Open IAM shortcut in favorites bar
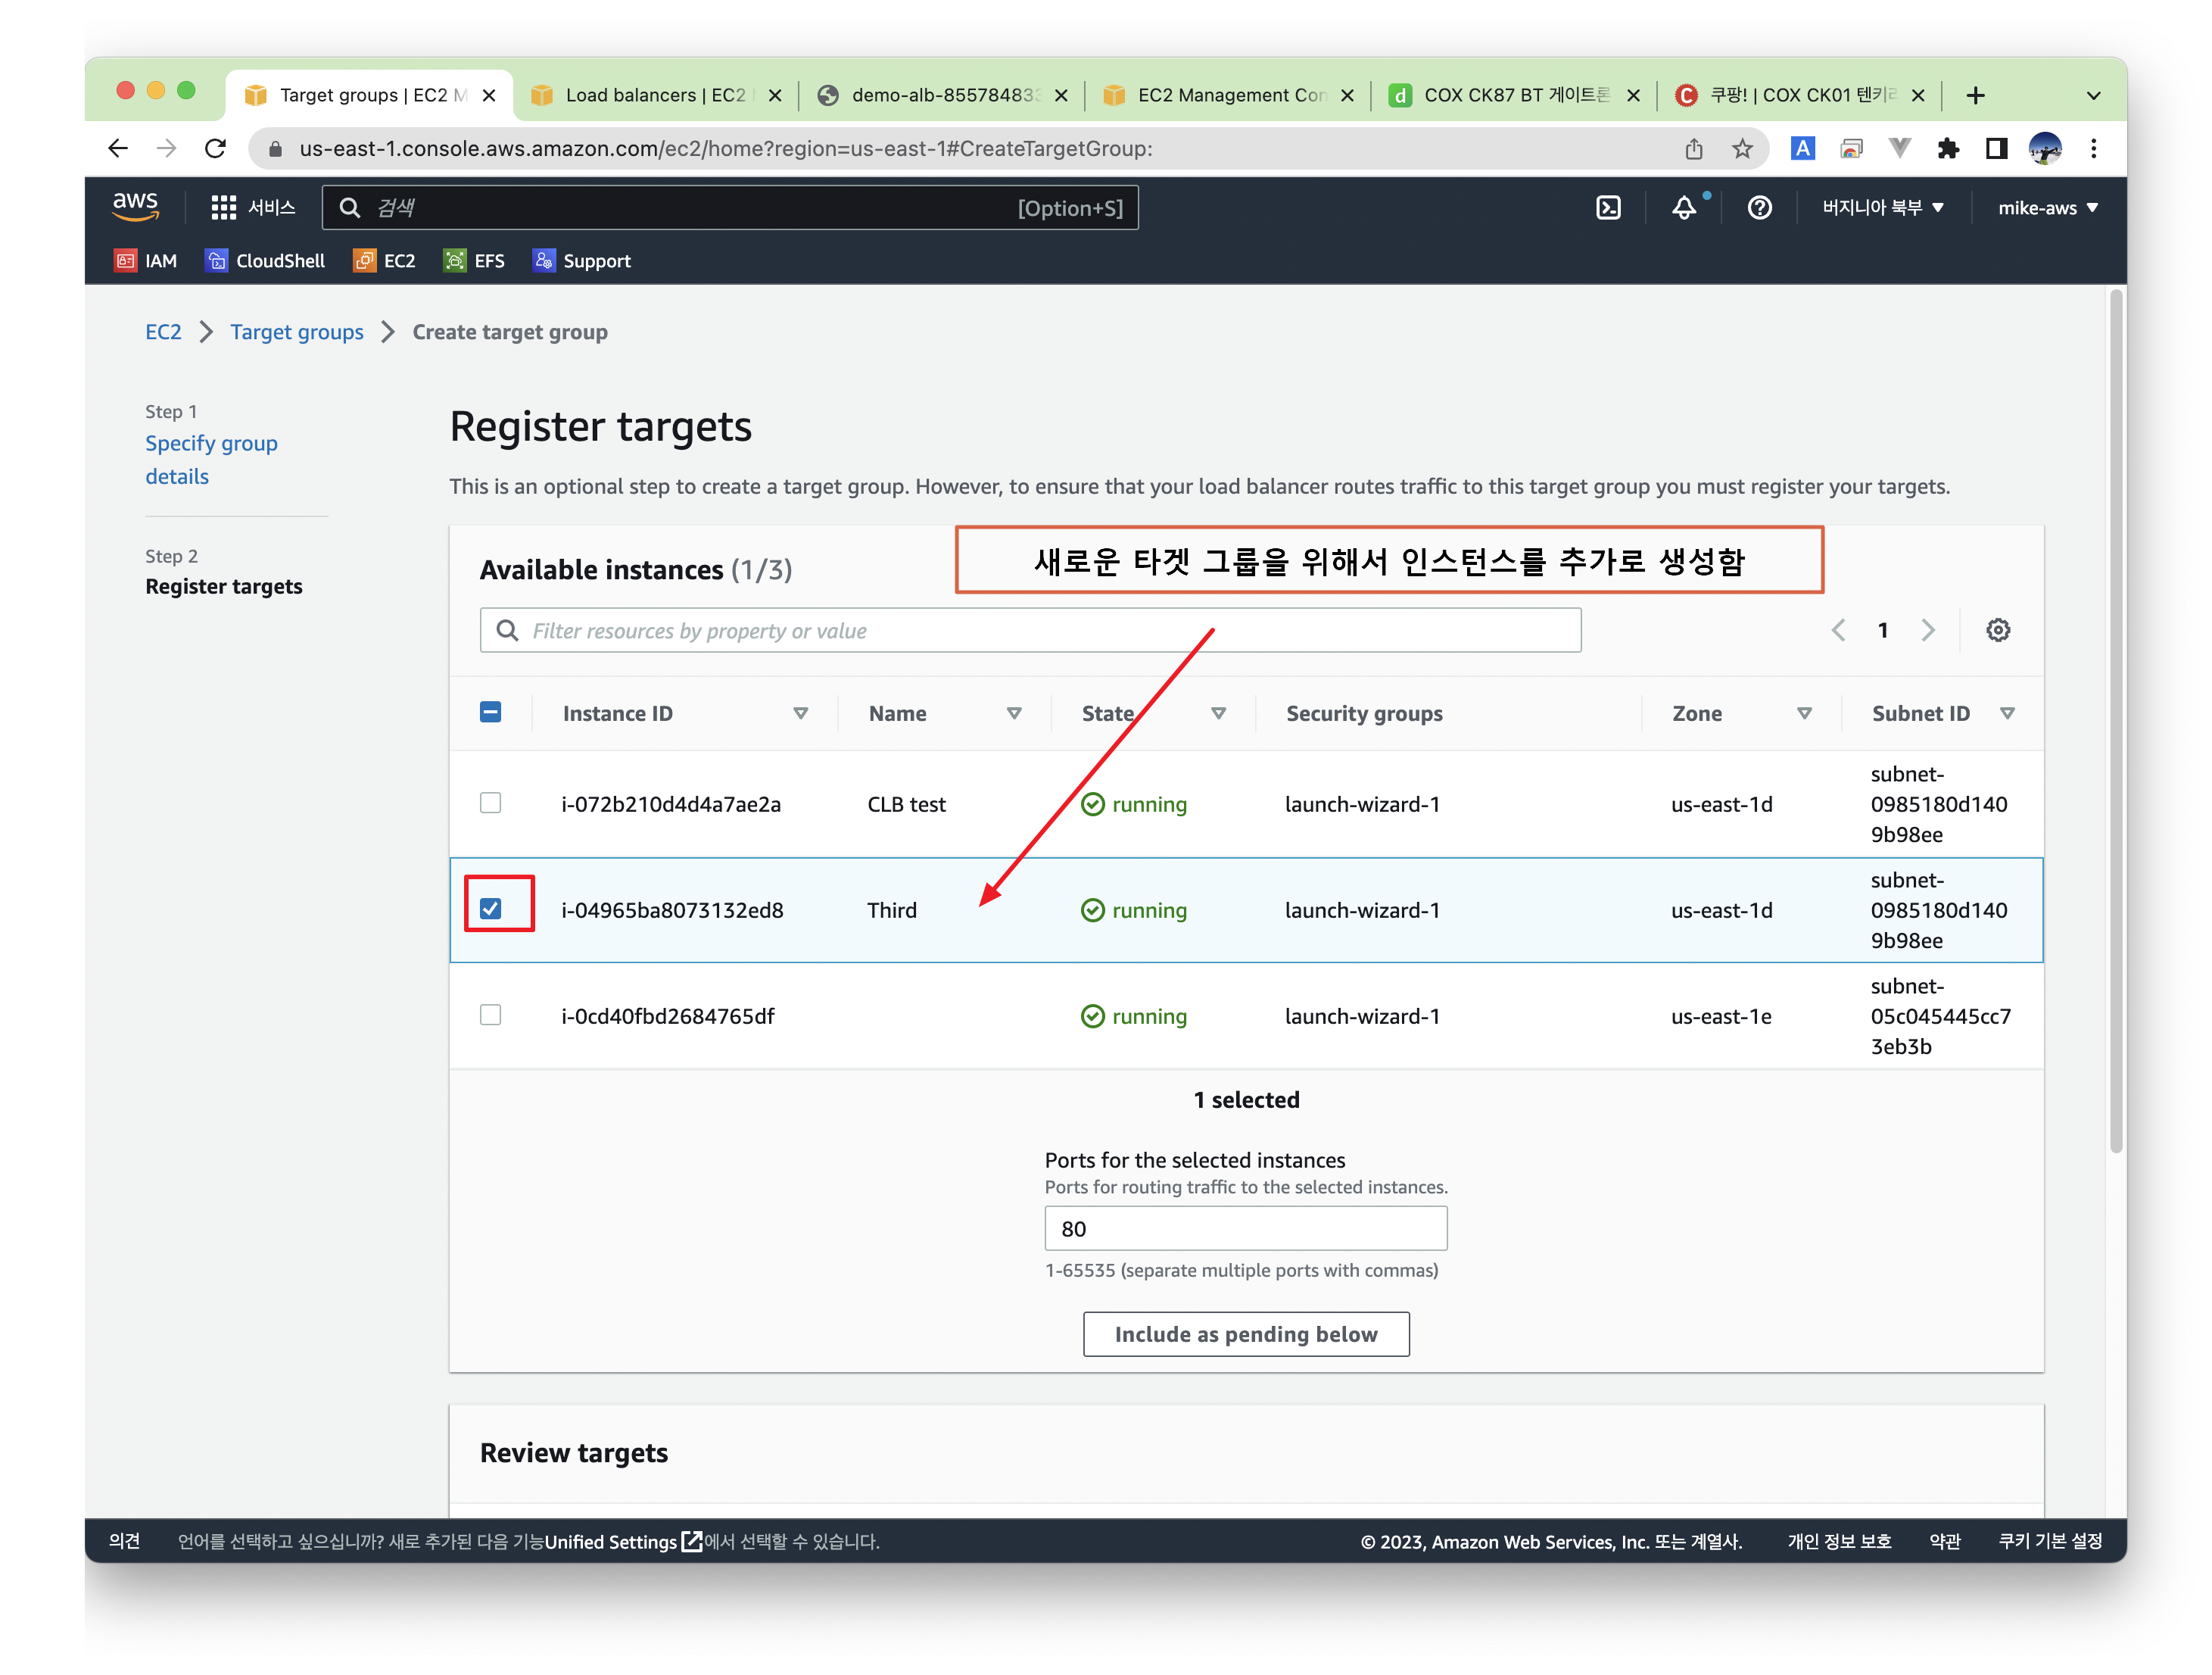Viewport: 2212px width, 1675px height. click(146, 261)
